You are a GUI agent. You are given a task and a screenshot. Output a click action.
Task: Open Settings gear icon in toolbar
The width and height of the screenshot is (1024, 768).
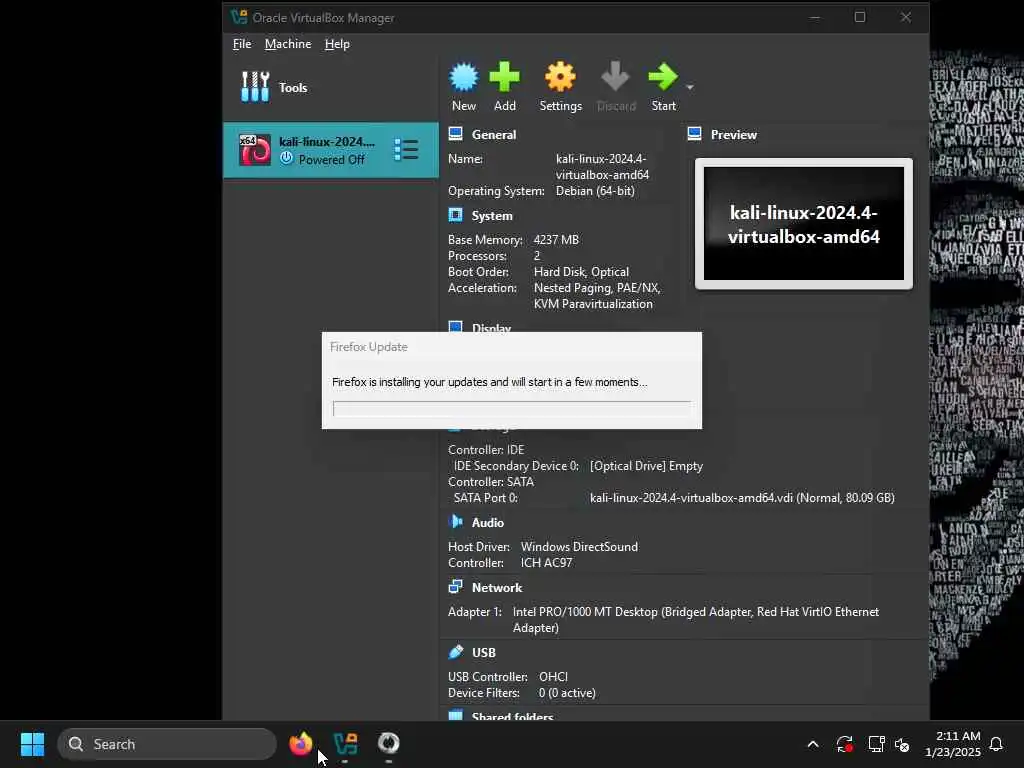coord(560,77)
